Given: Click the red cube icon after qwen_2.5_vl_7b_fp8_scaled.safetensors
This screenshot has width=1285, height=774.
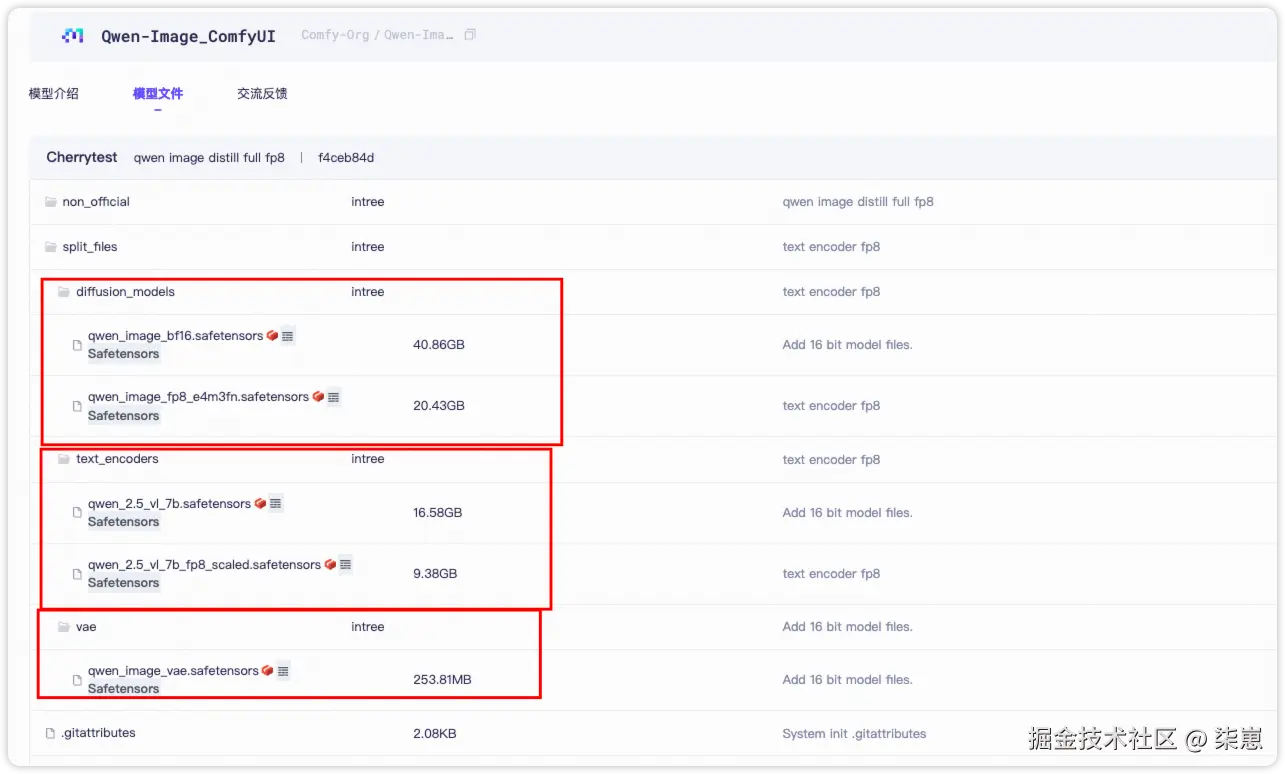Looking at the screenshot, I should 330,565.
